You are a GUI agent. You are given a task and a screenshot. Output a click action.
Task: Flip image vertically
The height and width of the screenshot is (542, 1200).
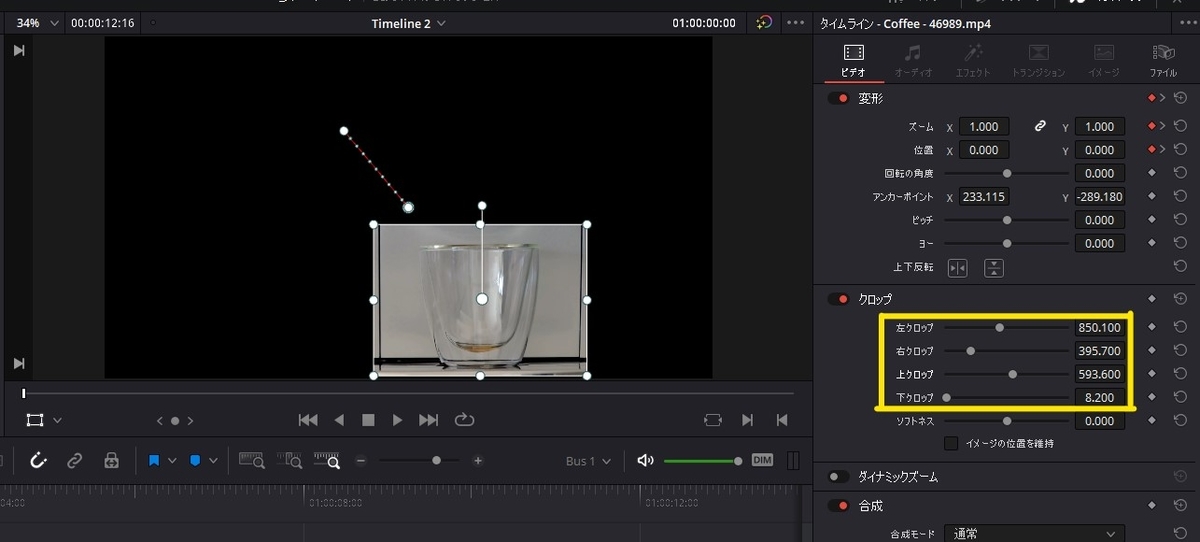pyautogui.click(x=994, y=267)
